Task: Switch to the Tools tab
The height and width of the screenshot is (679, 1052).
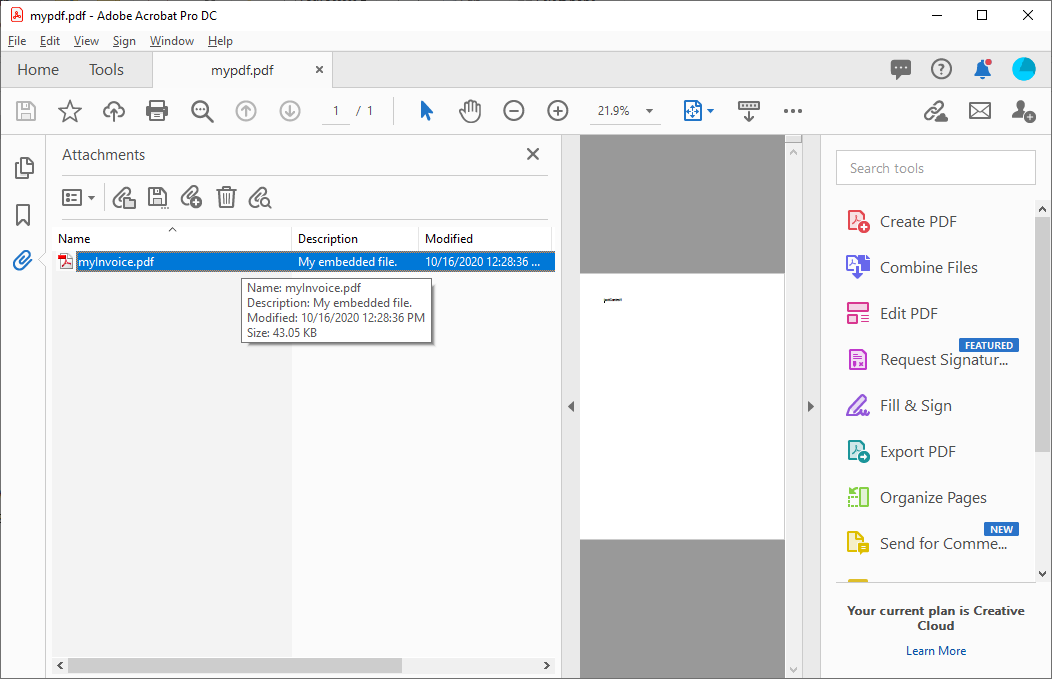Action: pyautogui.click(x=106, y=70)
